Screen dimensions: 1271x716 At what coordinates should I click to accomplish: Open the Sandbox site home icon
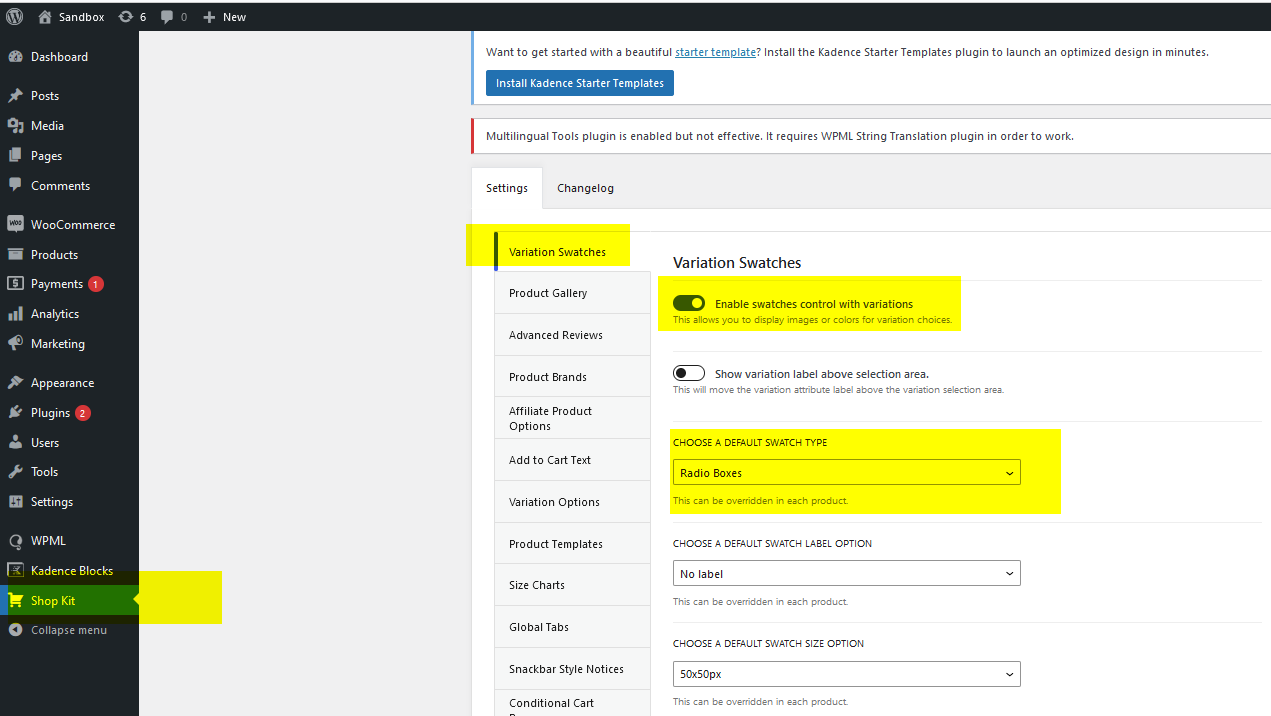45,16
